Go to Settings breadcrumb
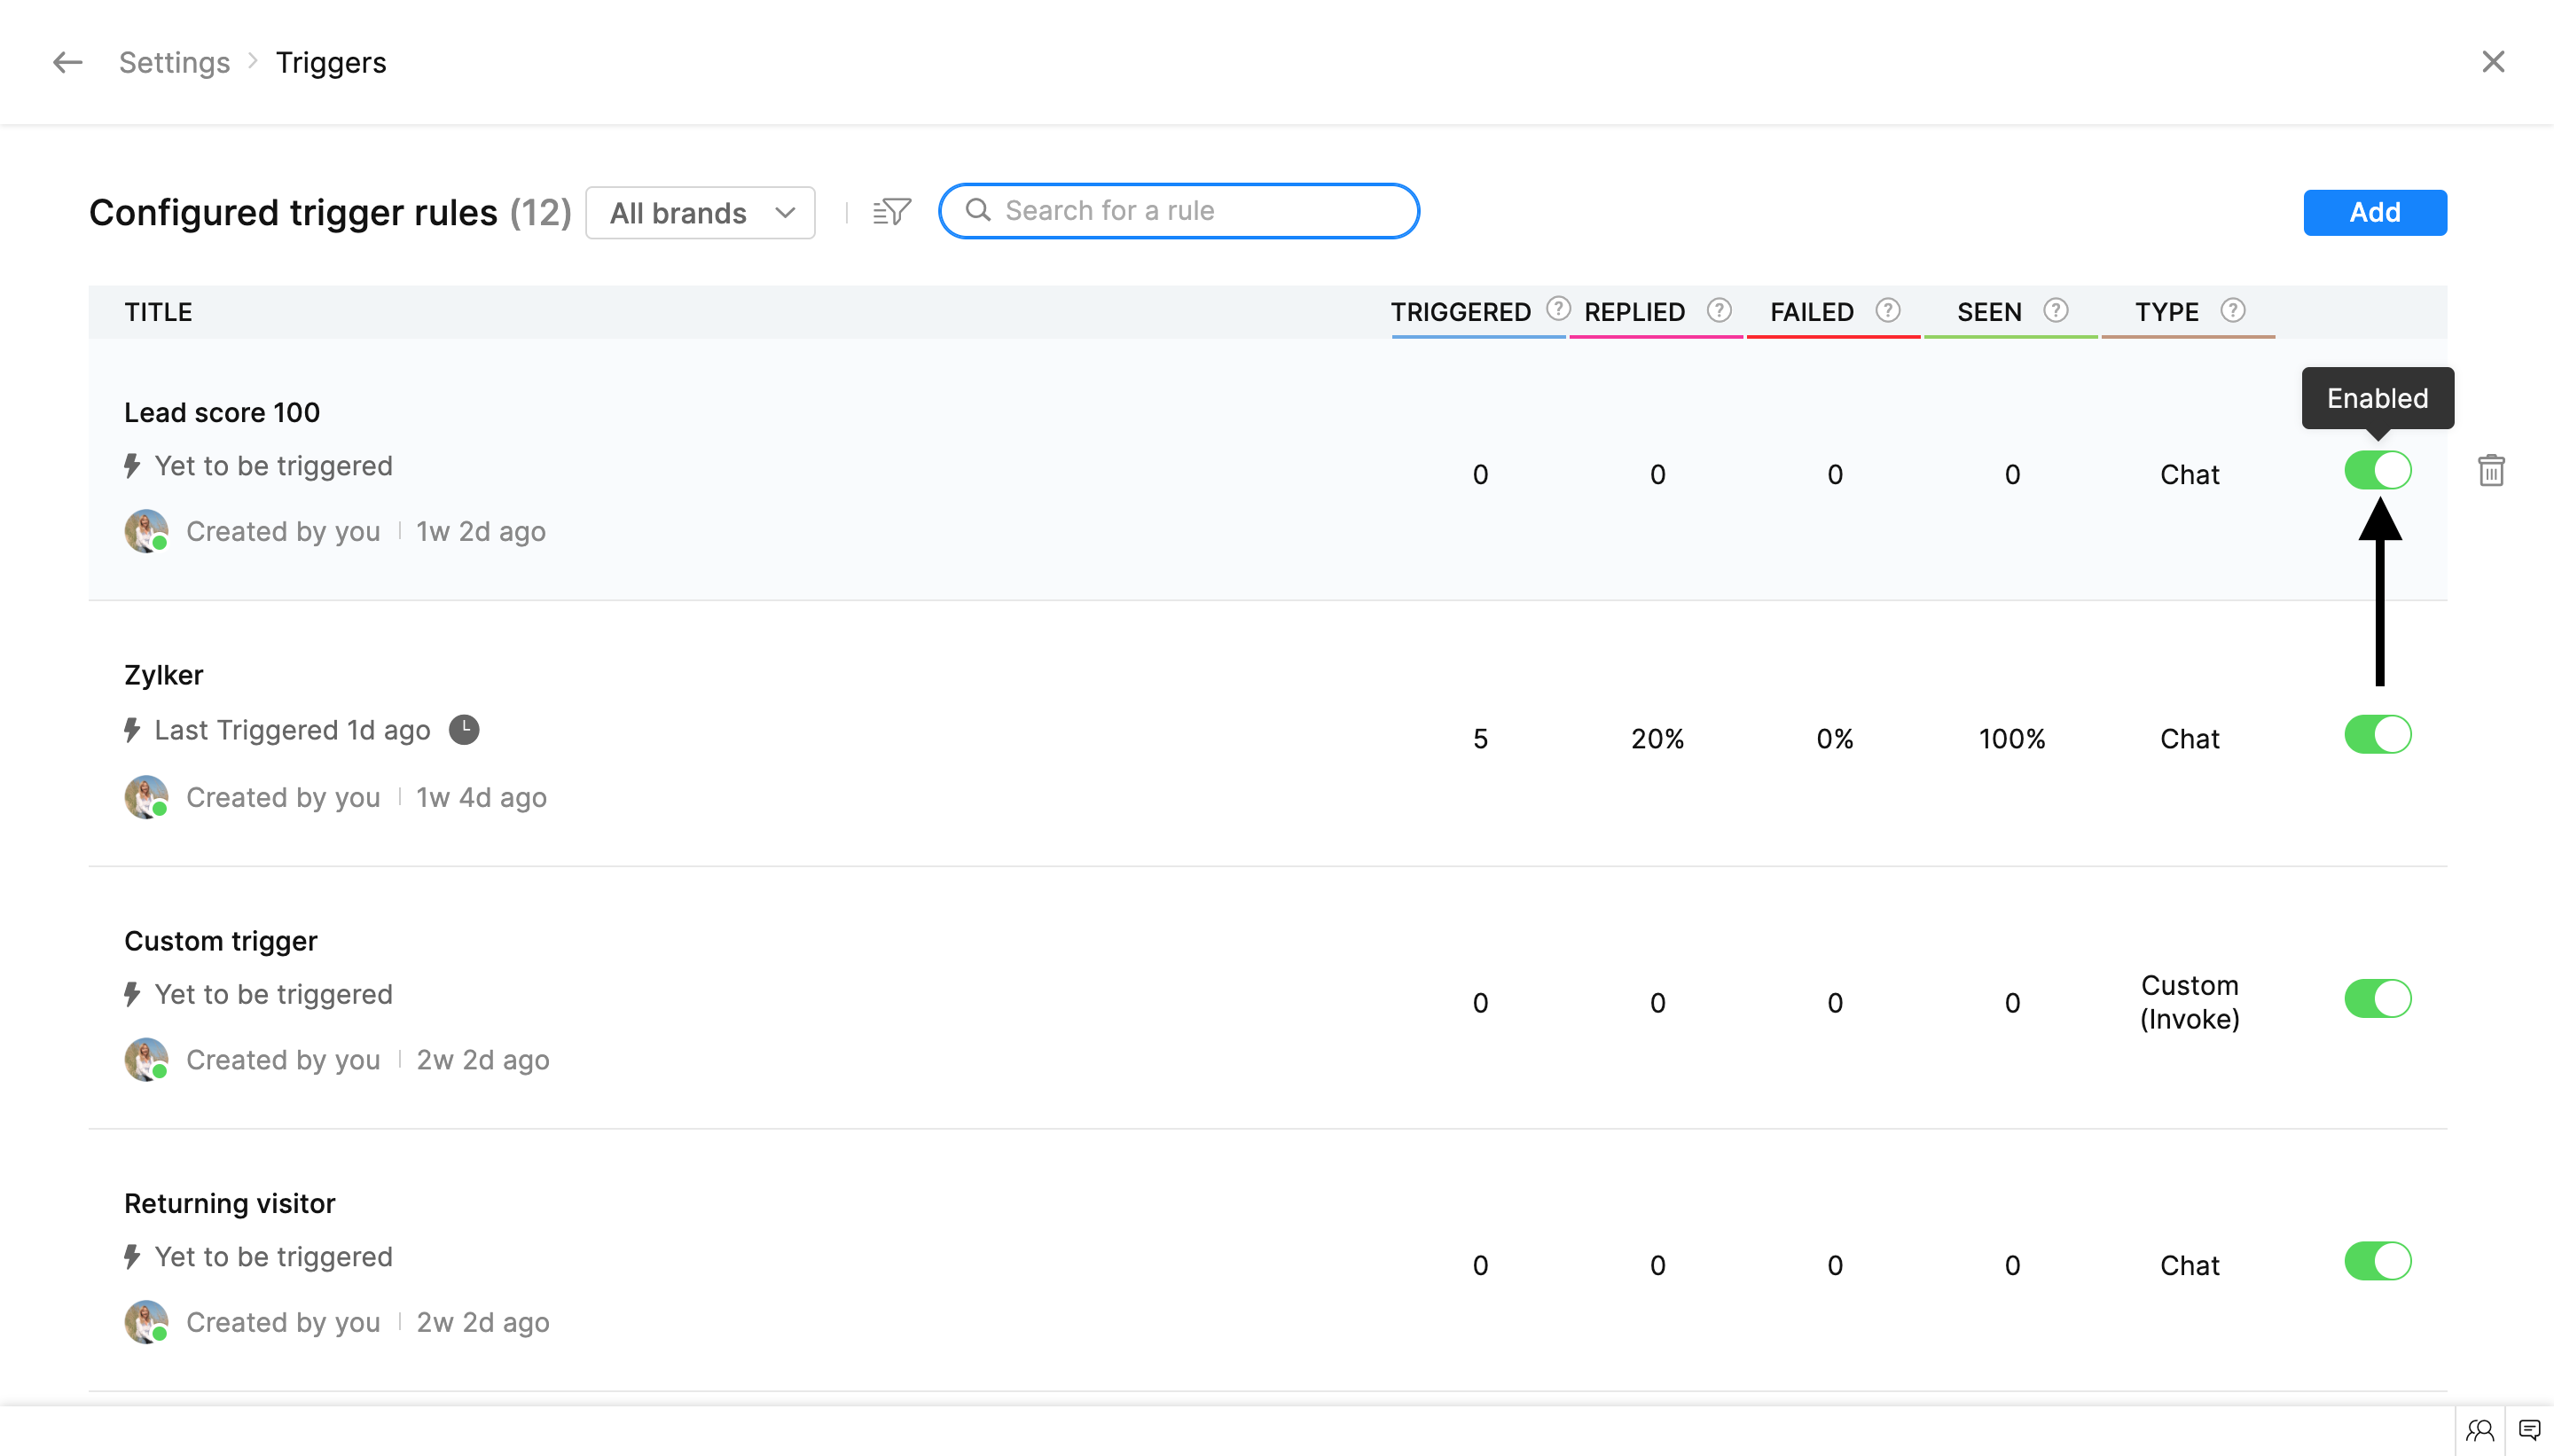Screen dimensions: 2554x1456 point(174,62)
